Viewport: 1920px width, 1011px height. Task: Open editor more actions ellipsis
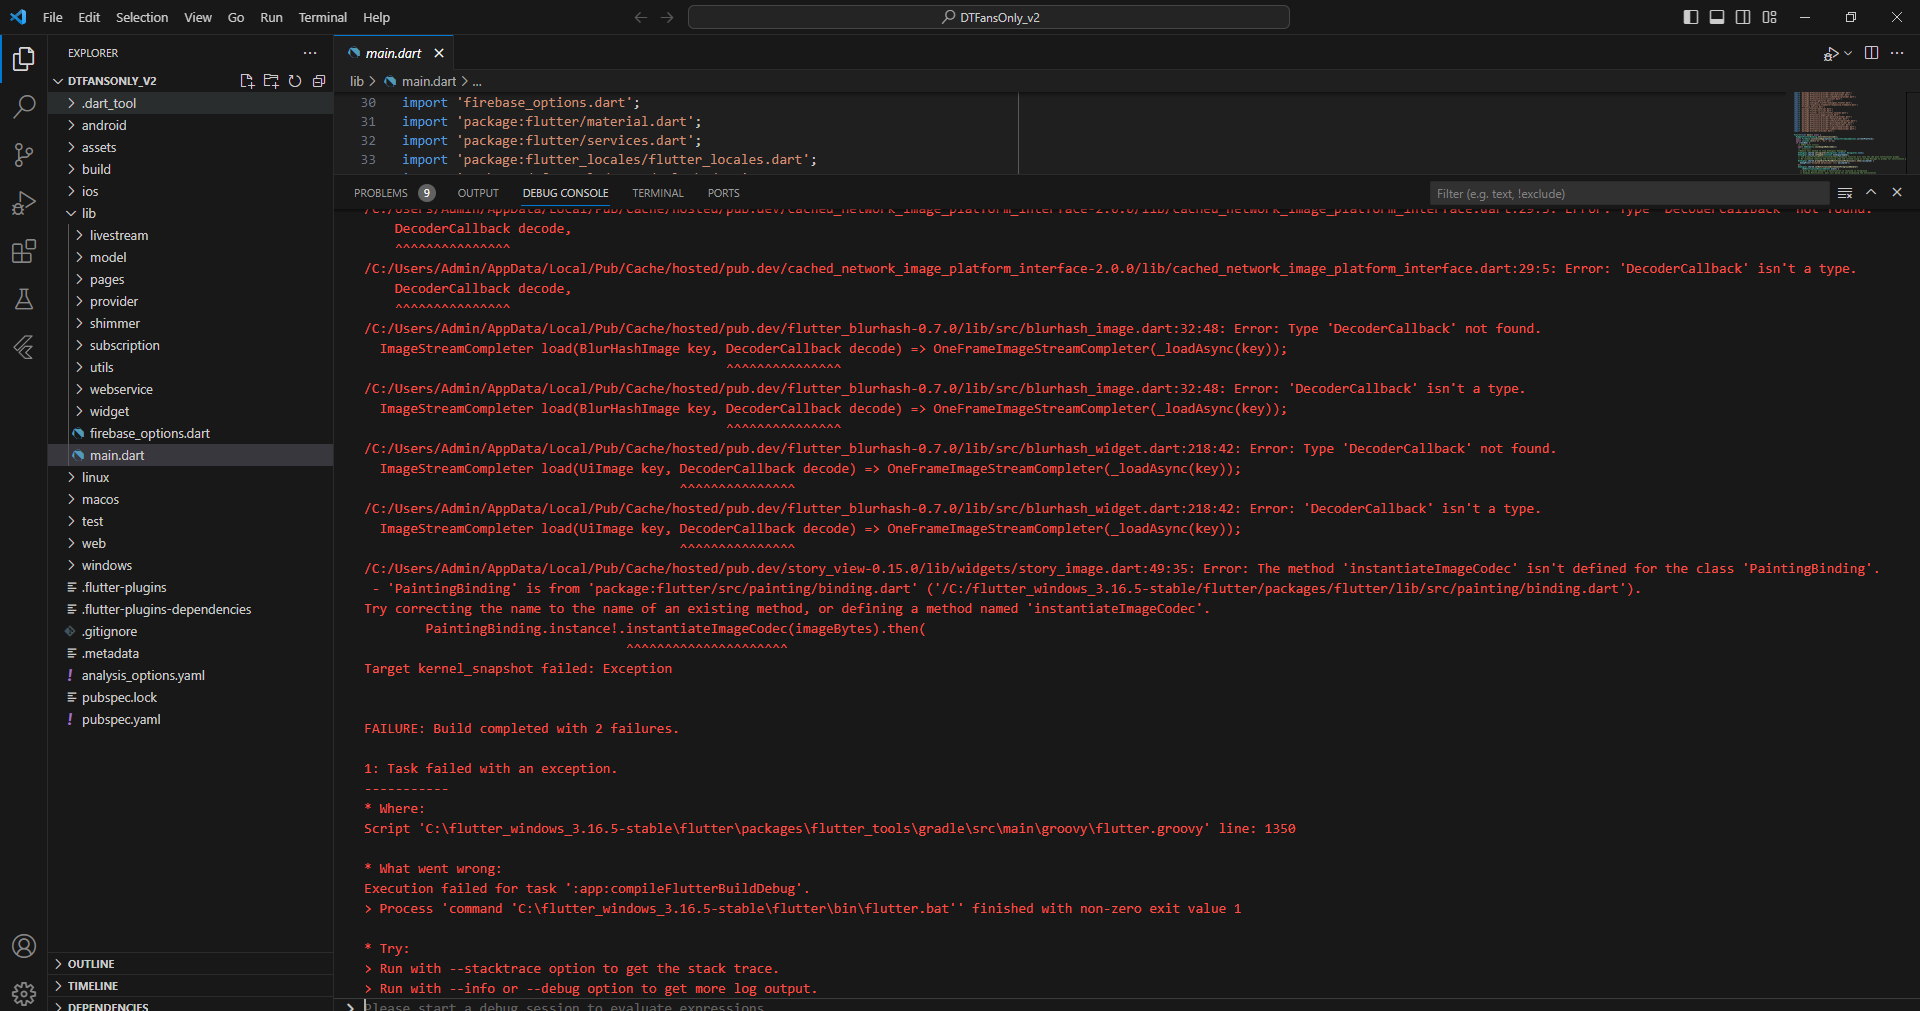(x=1897, y=53)
